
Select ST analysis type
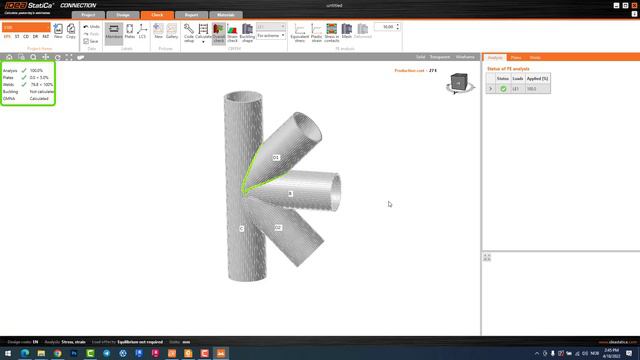[x=17, y=36]
